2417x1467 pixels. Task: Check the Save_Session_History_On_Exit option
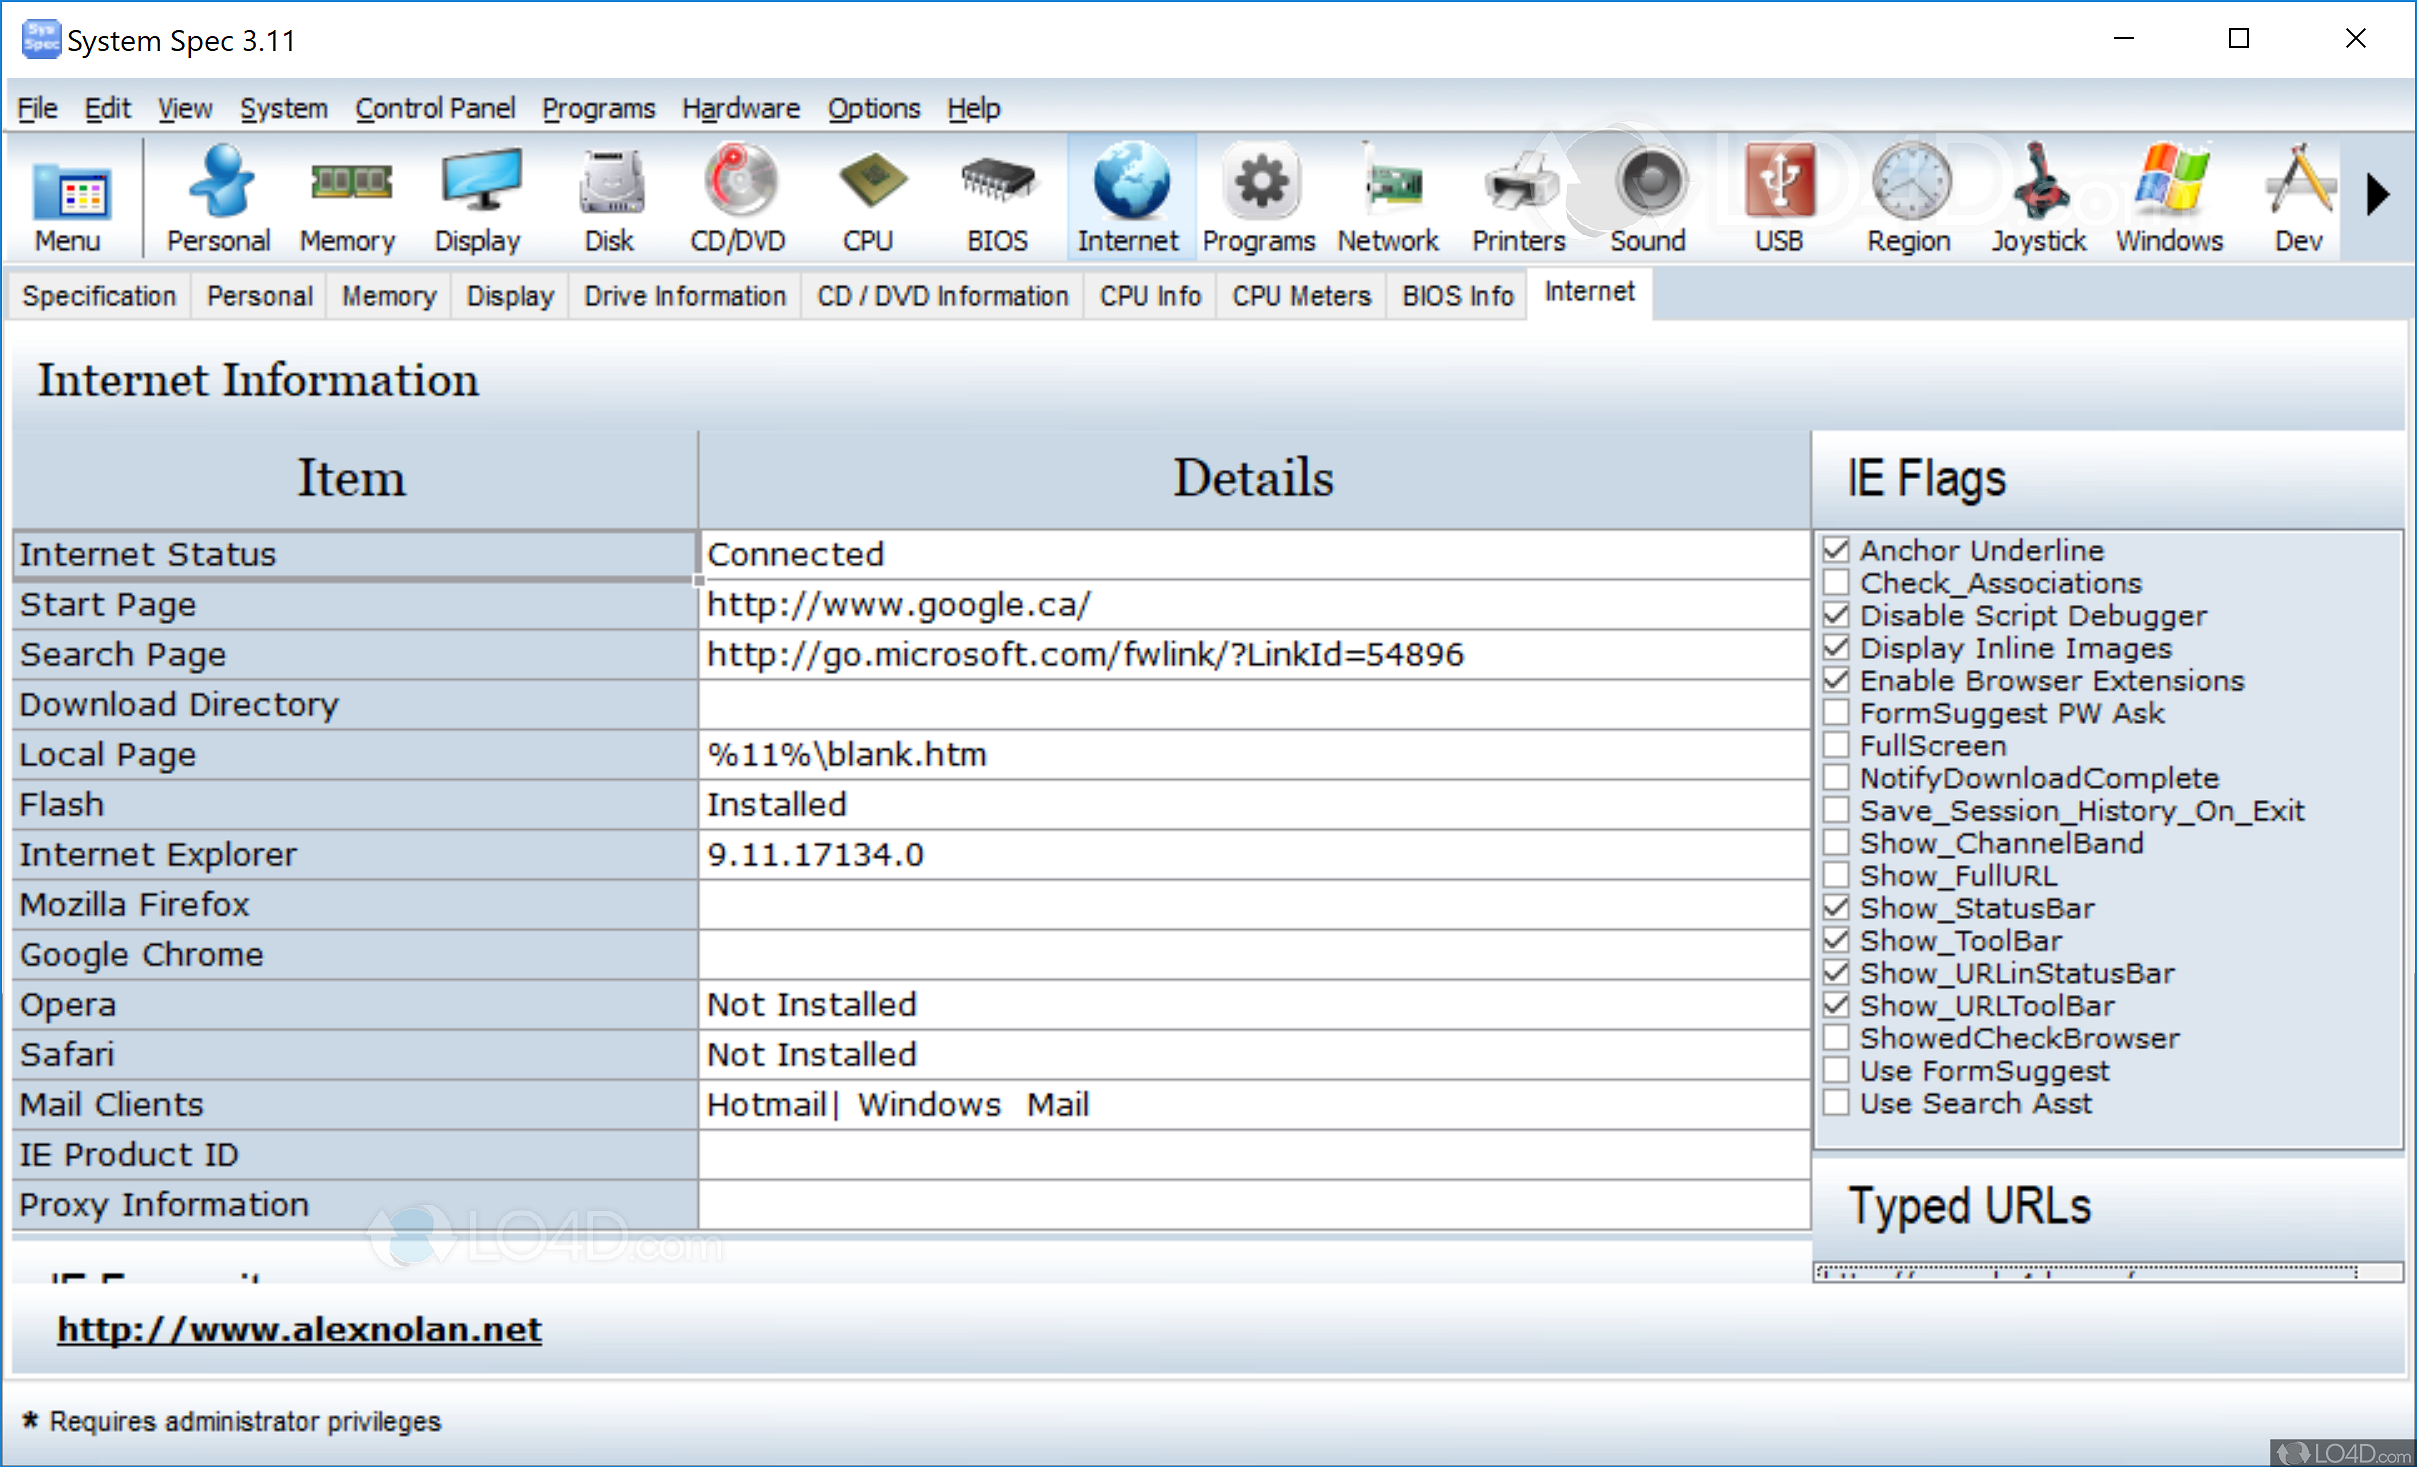tap(1836, 809)
